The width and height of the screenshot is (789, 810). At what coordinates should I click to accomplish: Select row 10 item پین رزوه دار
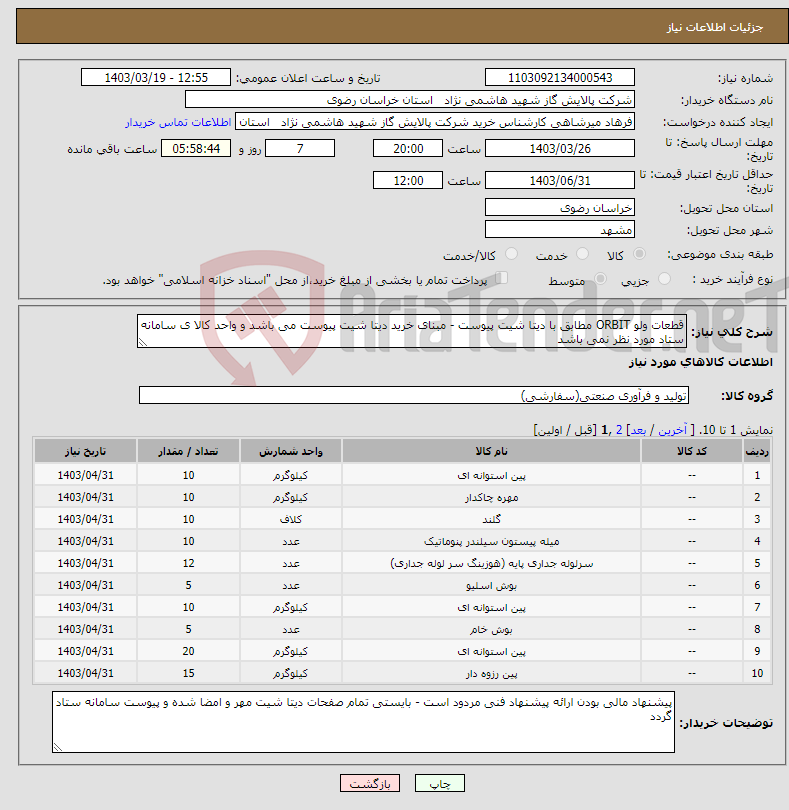(491, 673)
